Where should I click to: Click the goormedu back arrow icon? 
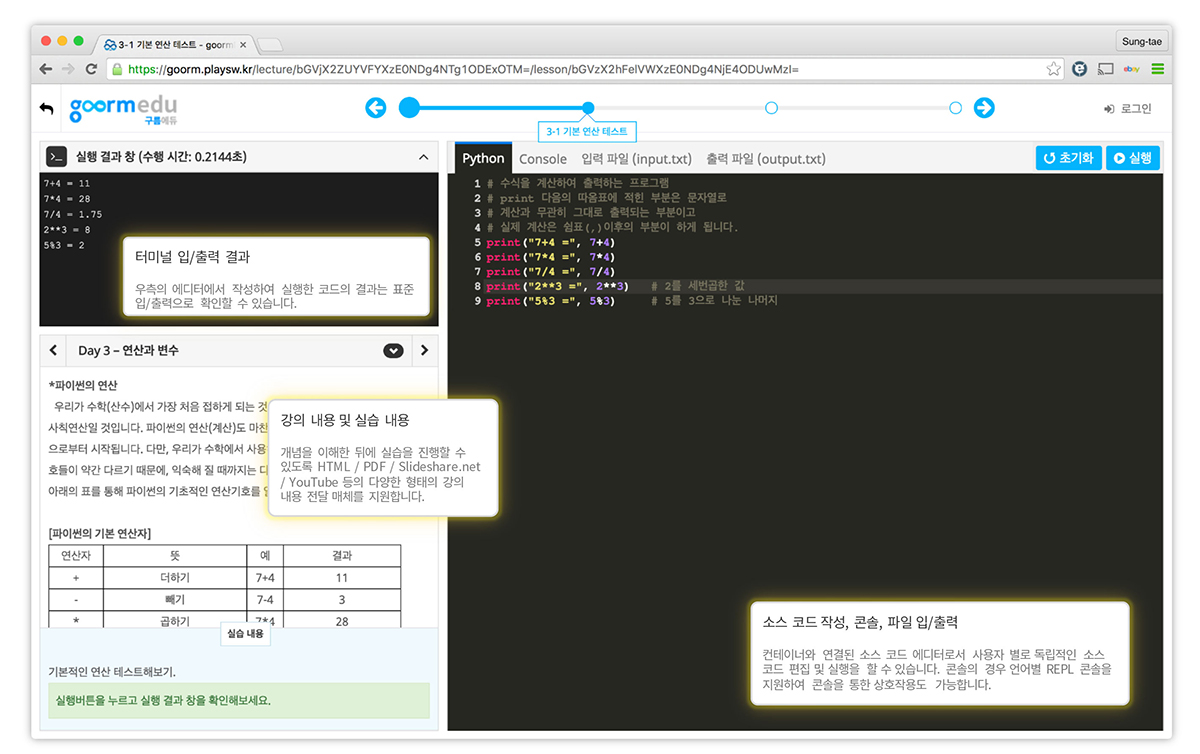(x=47, y=108)
